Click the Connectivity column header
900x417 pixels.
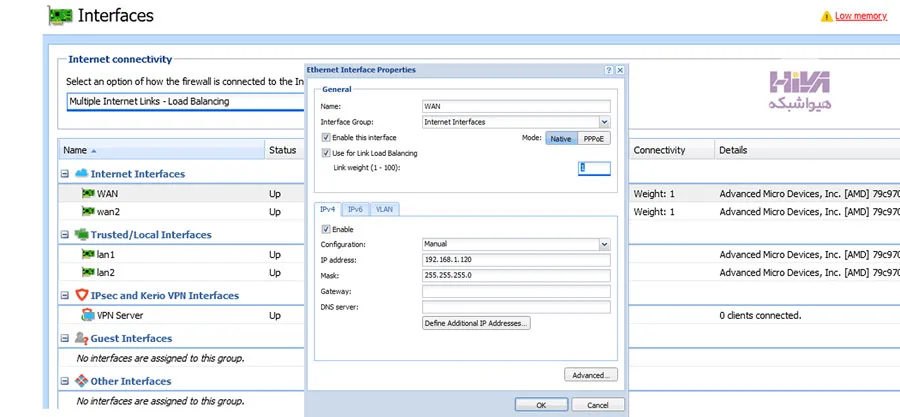(672, 150)
